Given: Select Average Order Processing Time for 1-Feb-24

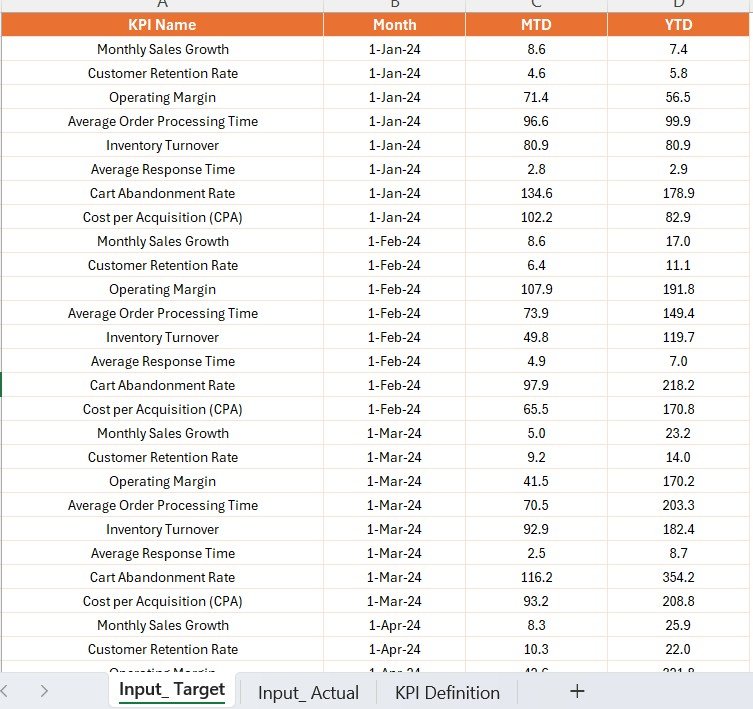Looking at the screenshot, I should (162, 313).
